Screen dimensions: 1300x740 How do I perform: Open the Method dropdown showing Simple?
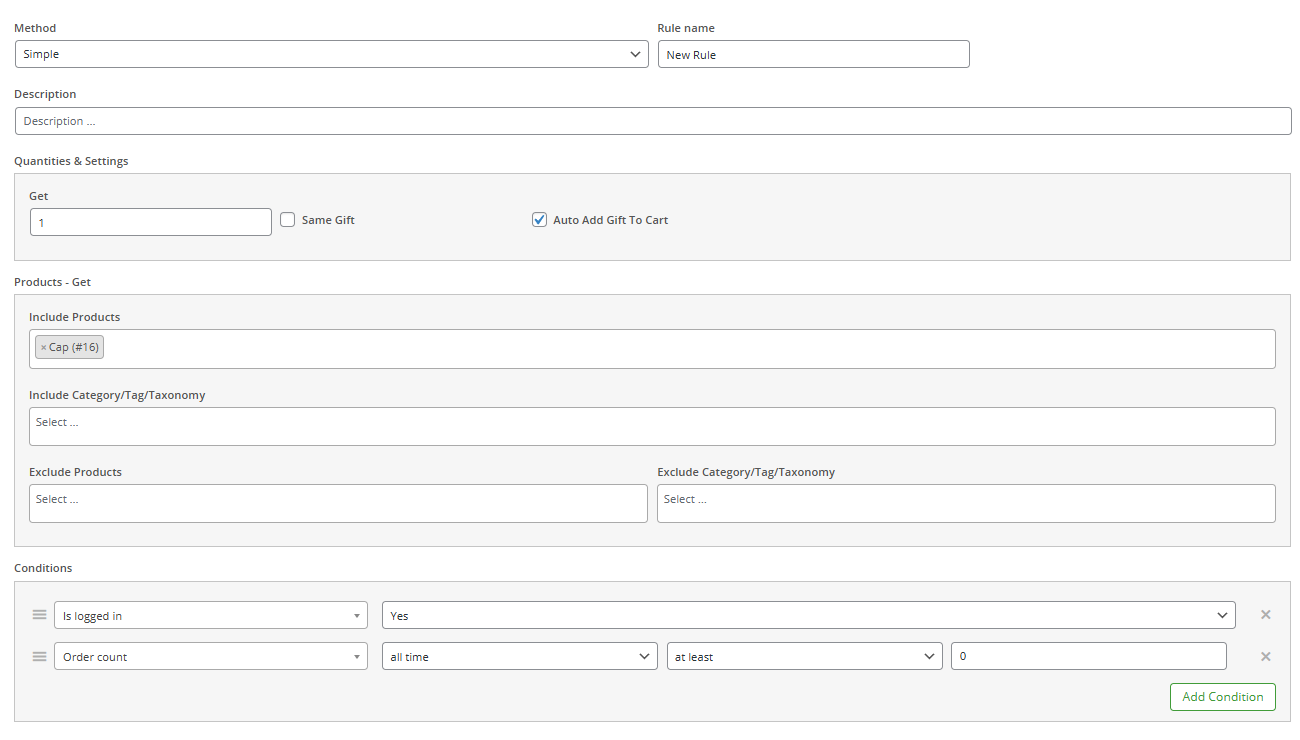coord(330,53)
